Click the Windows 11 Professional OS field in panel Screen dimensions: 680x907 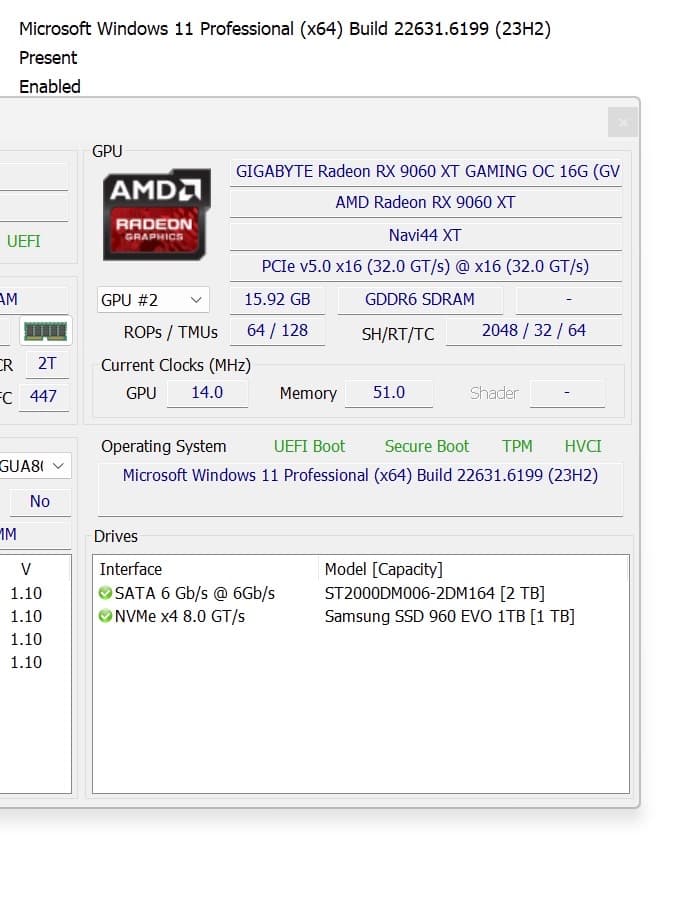pos(360,489)
